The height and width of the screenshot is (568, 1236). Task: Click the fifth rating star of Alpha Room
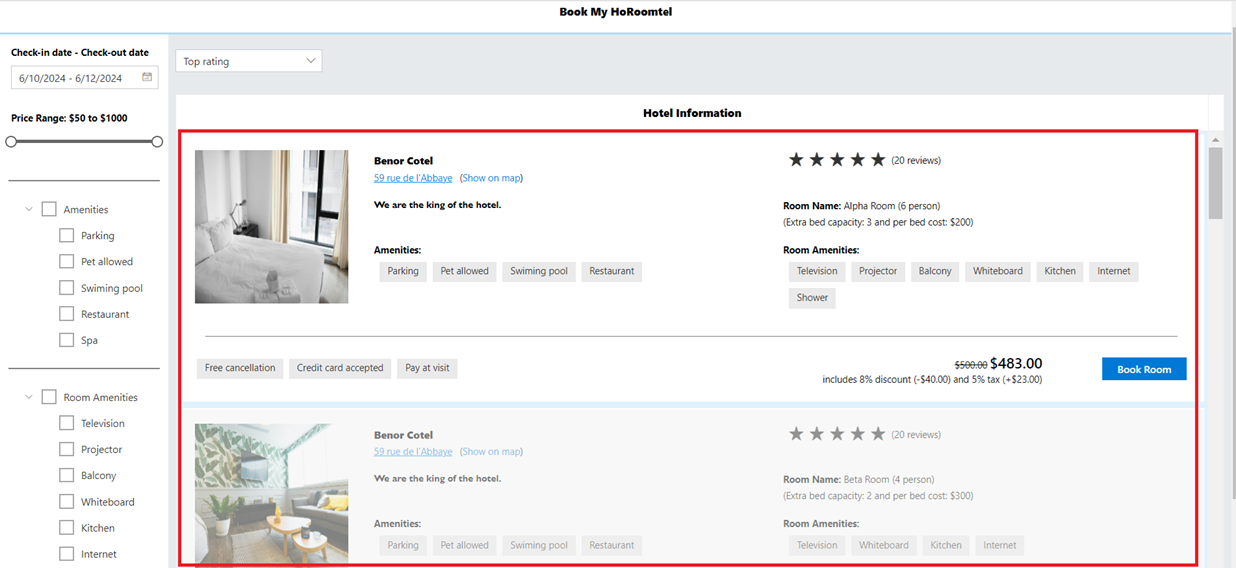click(x=878, y=159)
